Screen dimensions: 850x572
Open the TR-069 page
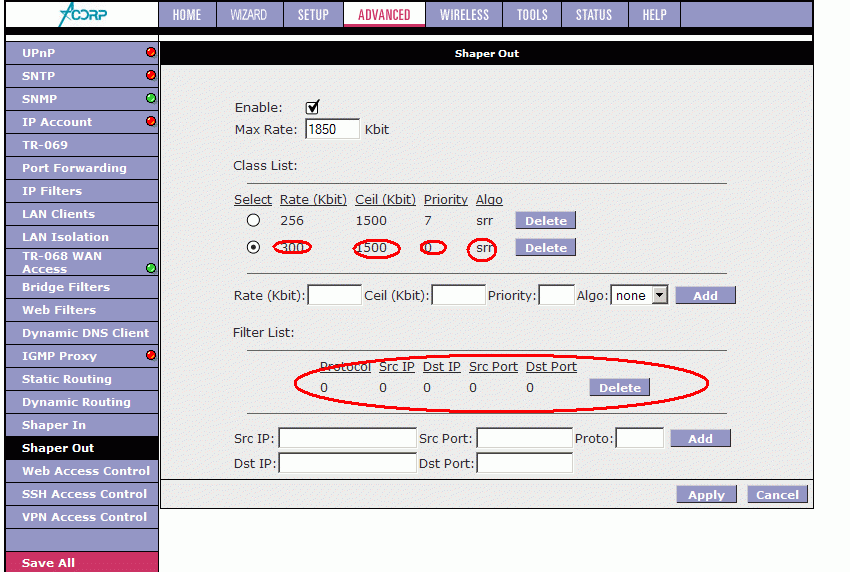(82, 145)
